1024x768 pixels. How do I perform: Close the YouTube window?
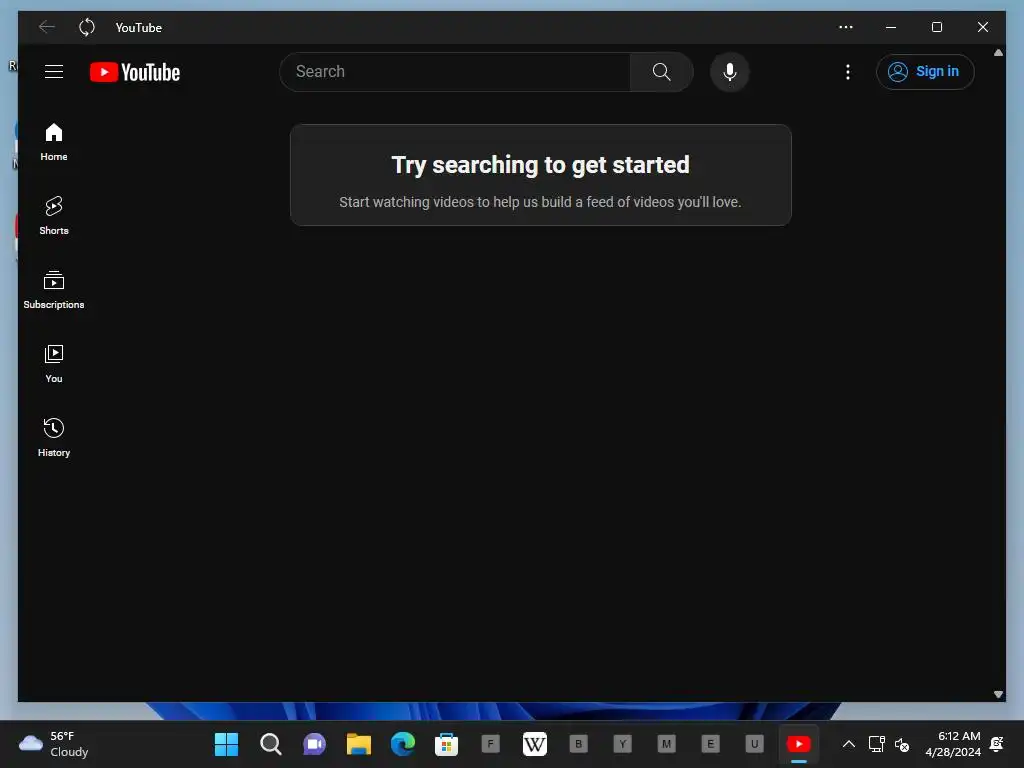(983, 27)
